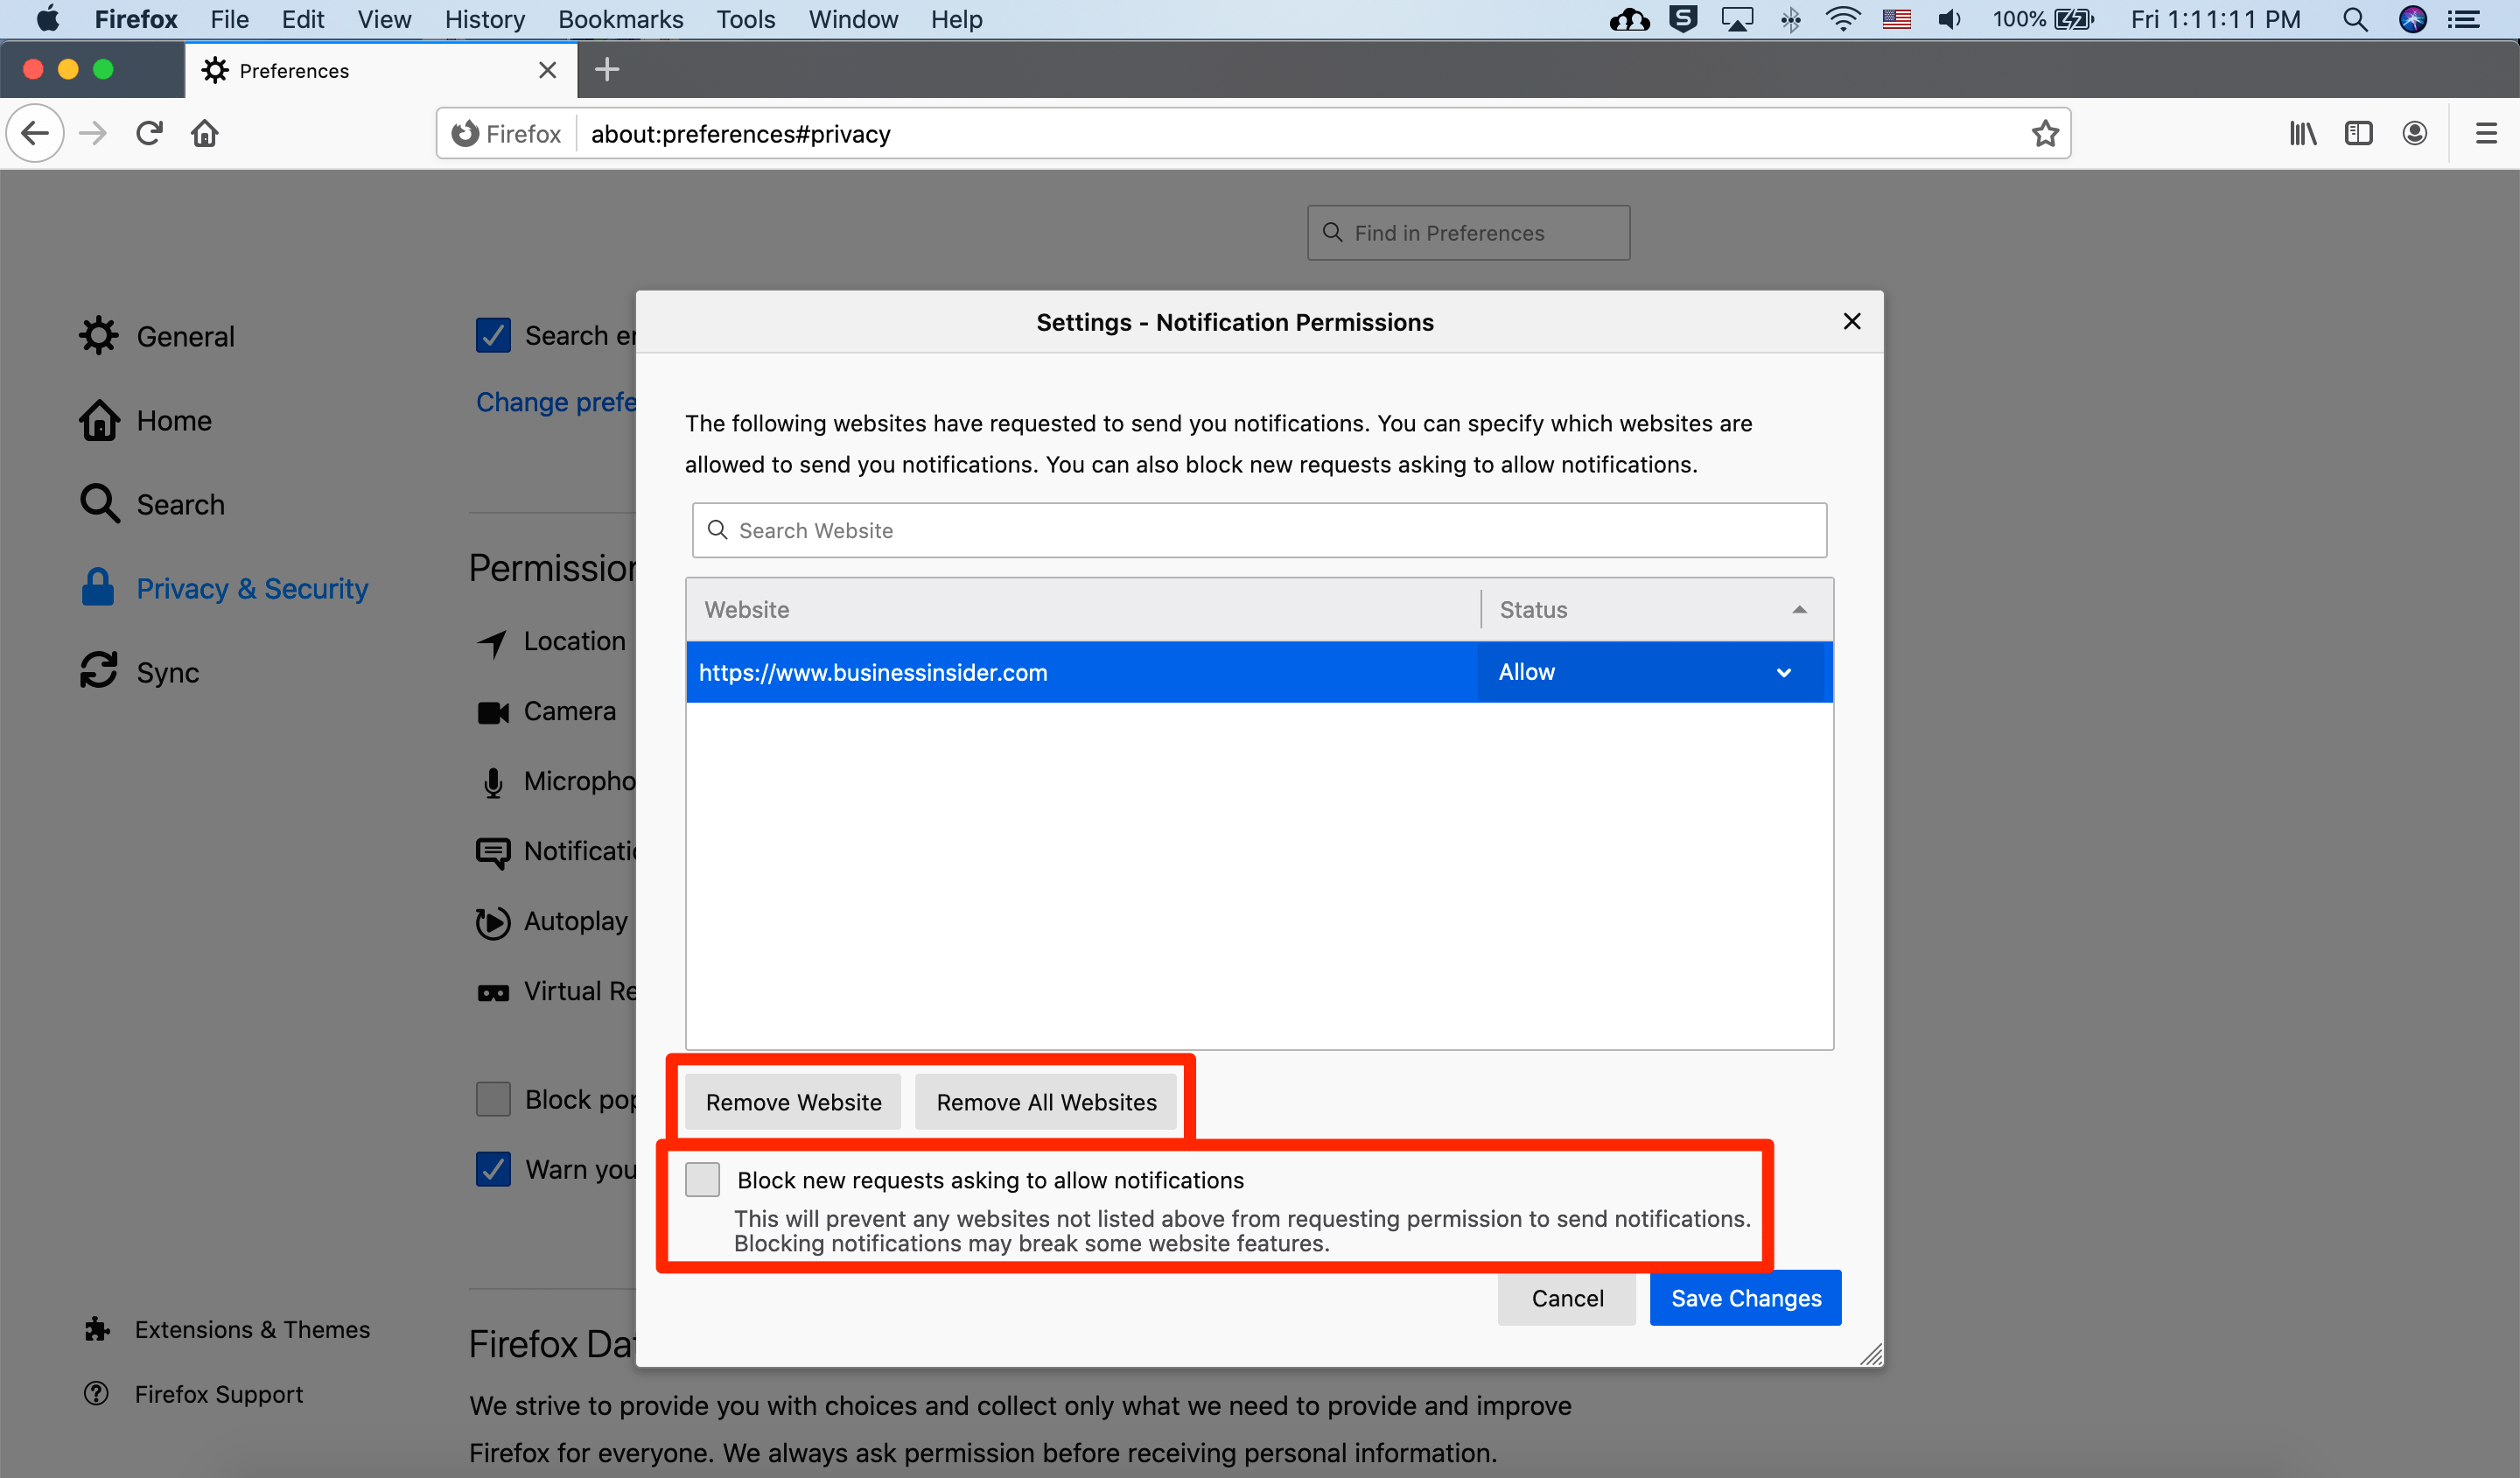Click the reload page icon
2520x1478 pixels.
[150, 133]
